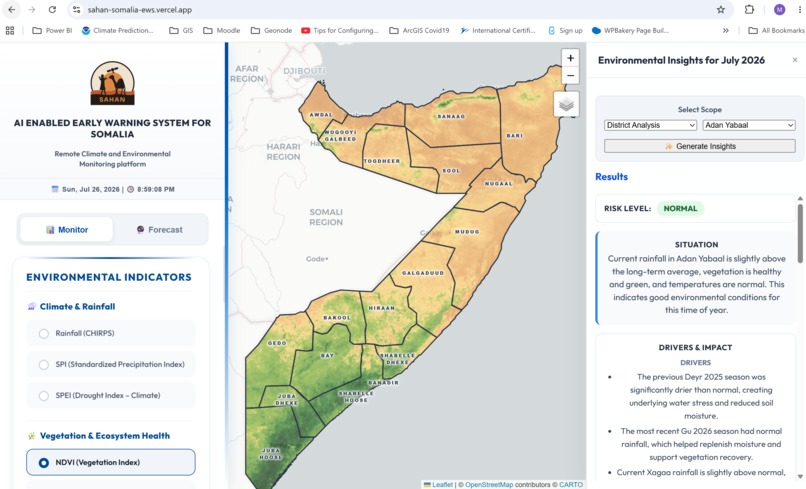Viewport: 806px width, 489px height.
Task: Click the browser forward arrow
Action: [32, 9]
